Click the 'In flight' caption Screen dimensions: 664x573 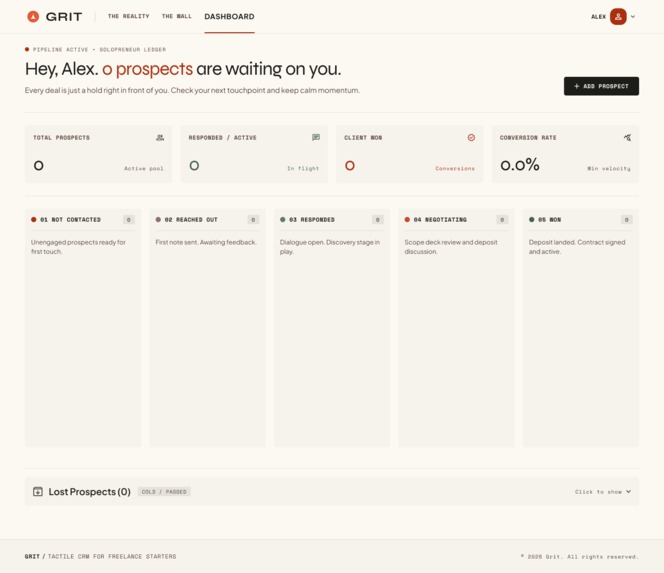303,169
